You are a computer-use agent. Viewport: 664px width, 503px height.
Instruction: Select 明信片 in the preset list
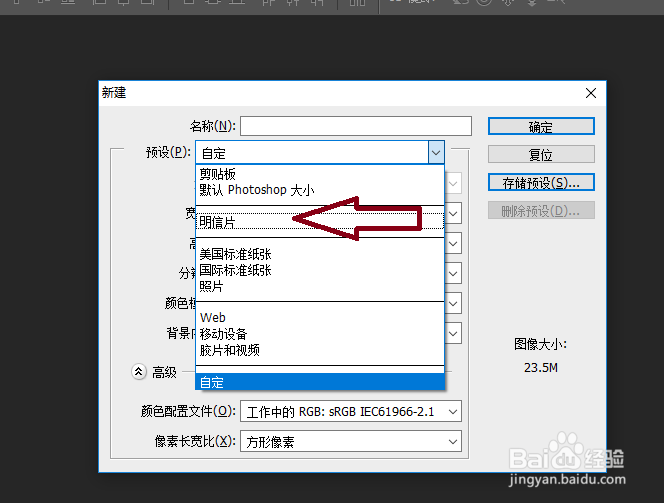[320, 221]
